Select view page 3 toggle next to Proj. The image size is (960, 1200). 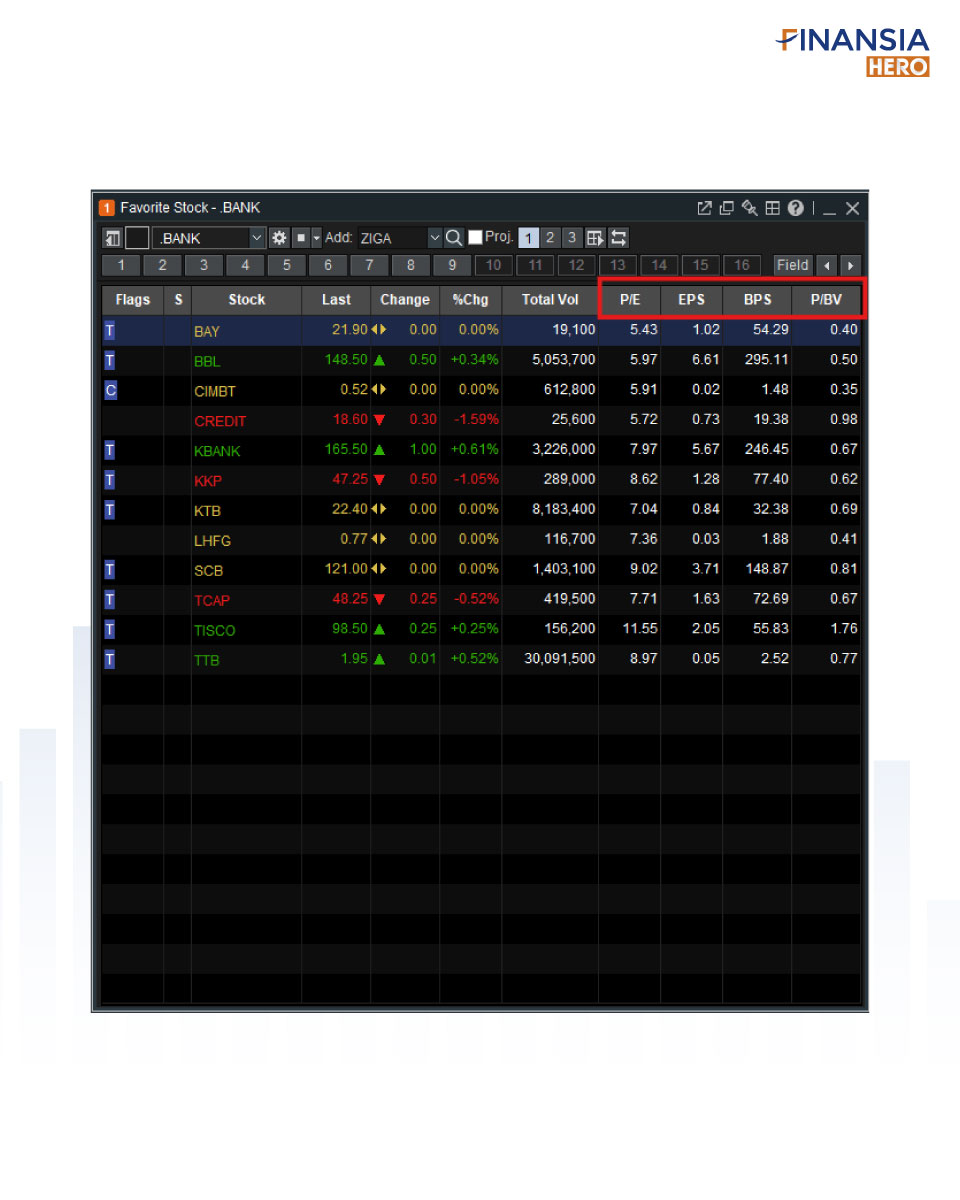coord(571,238)
